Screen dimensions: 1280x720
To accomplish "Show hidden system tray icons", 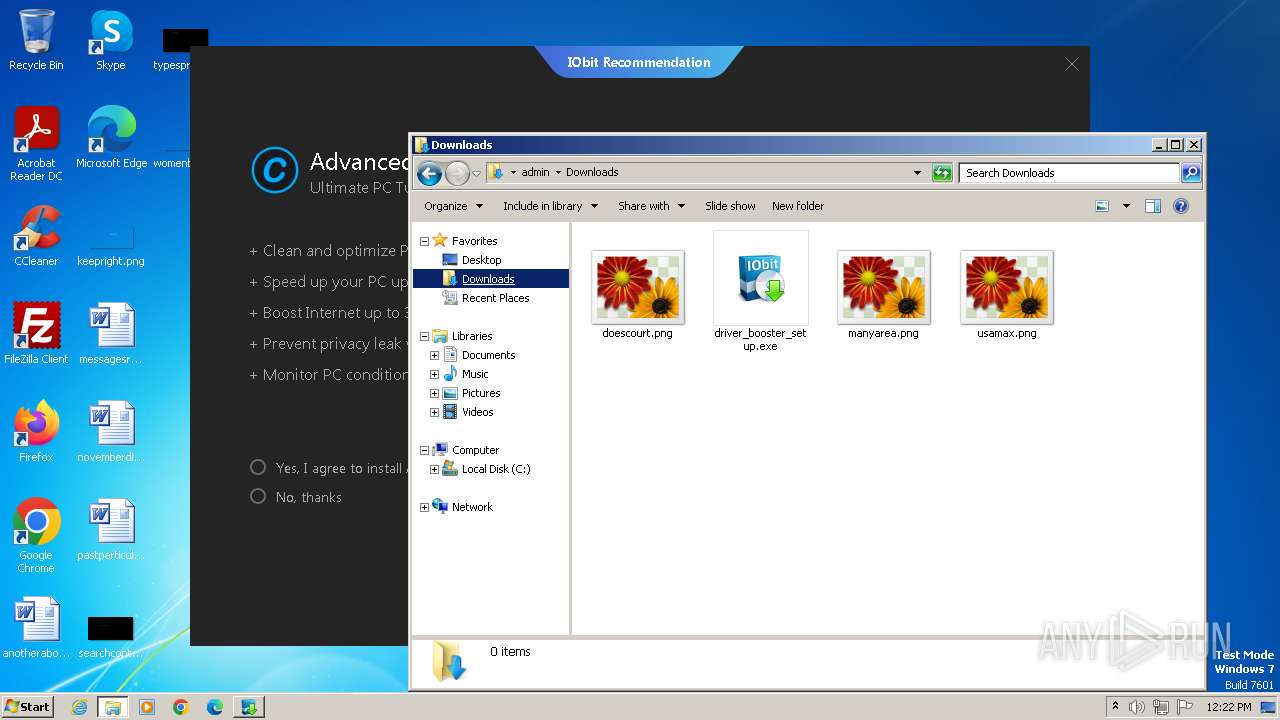I will pos(1115,707).
